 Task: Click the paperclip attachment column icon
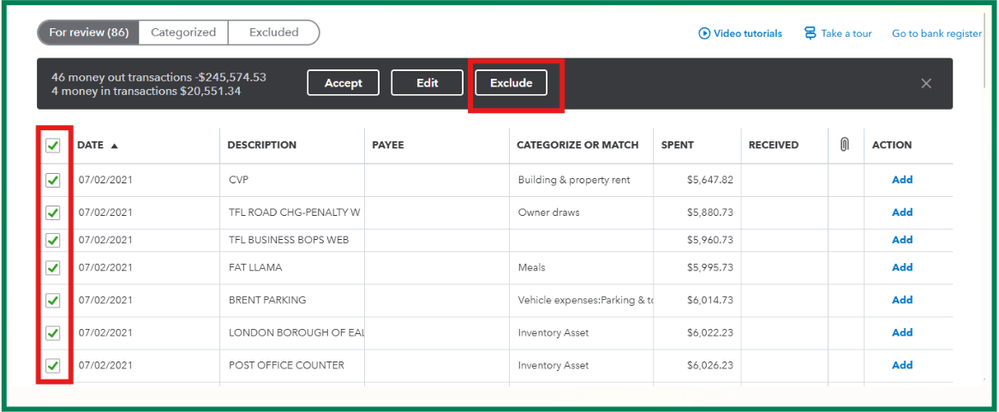coord(844,145)
